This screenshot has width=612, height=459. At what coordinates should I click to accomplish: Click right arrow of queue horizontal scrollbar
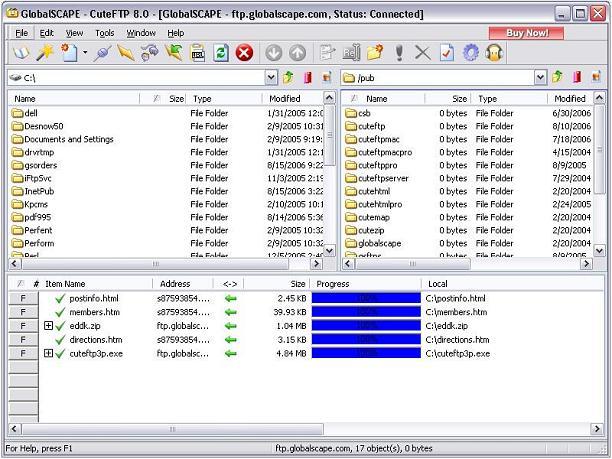[596, 429]
